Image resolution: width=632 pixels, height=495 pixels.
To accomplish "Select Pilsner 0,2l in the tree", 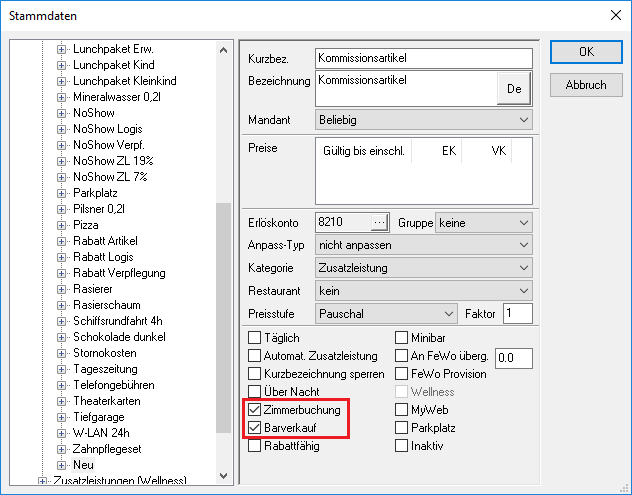I will 99,209.
